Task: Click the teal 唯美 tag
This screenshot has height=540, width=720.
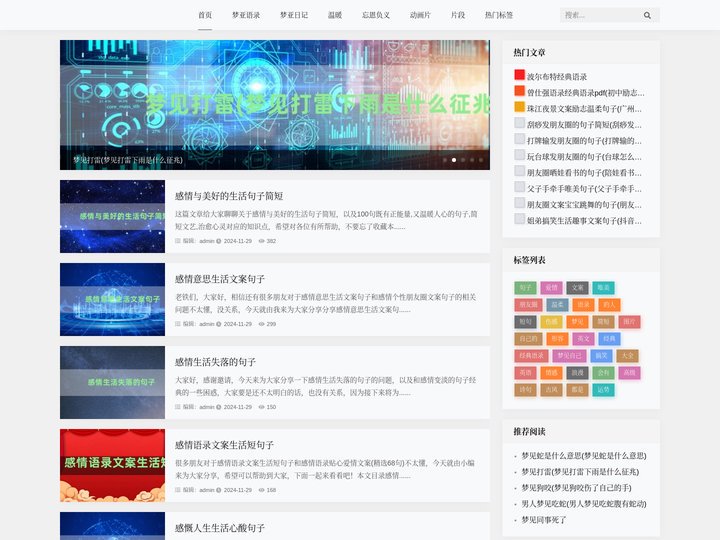Action: [x=603, y=288]
